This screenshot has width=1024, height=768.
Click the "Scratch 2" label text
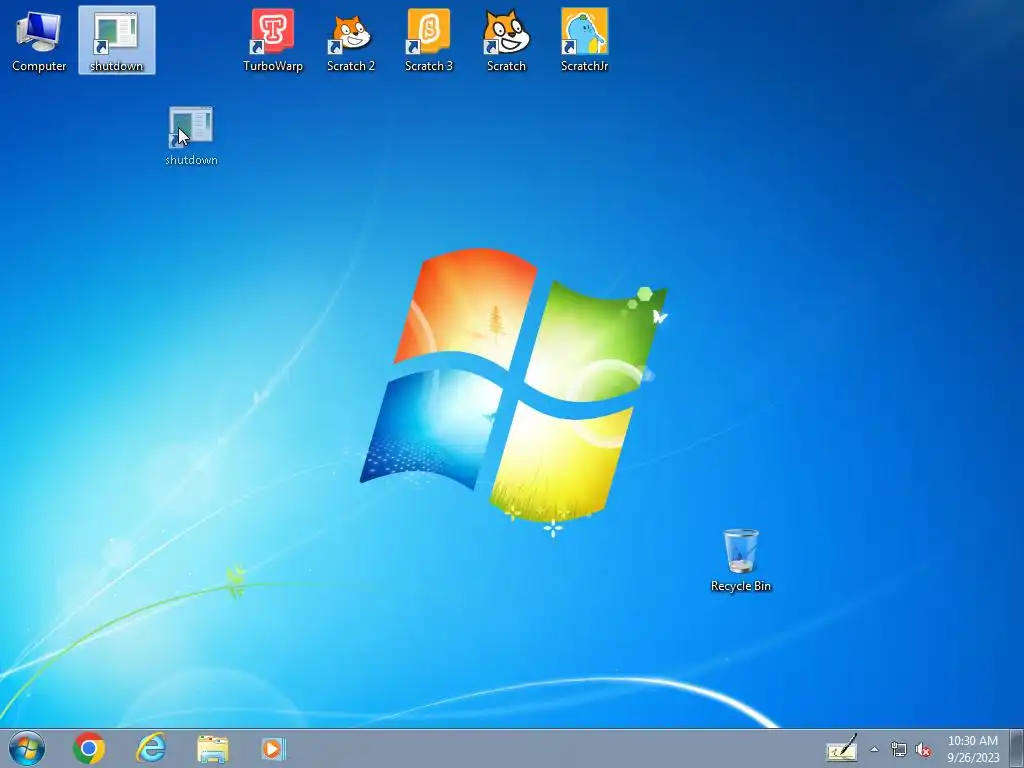coord(351,66)
